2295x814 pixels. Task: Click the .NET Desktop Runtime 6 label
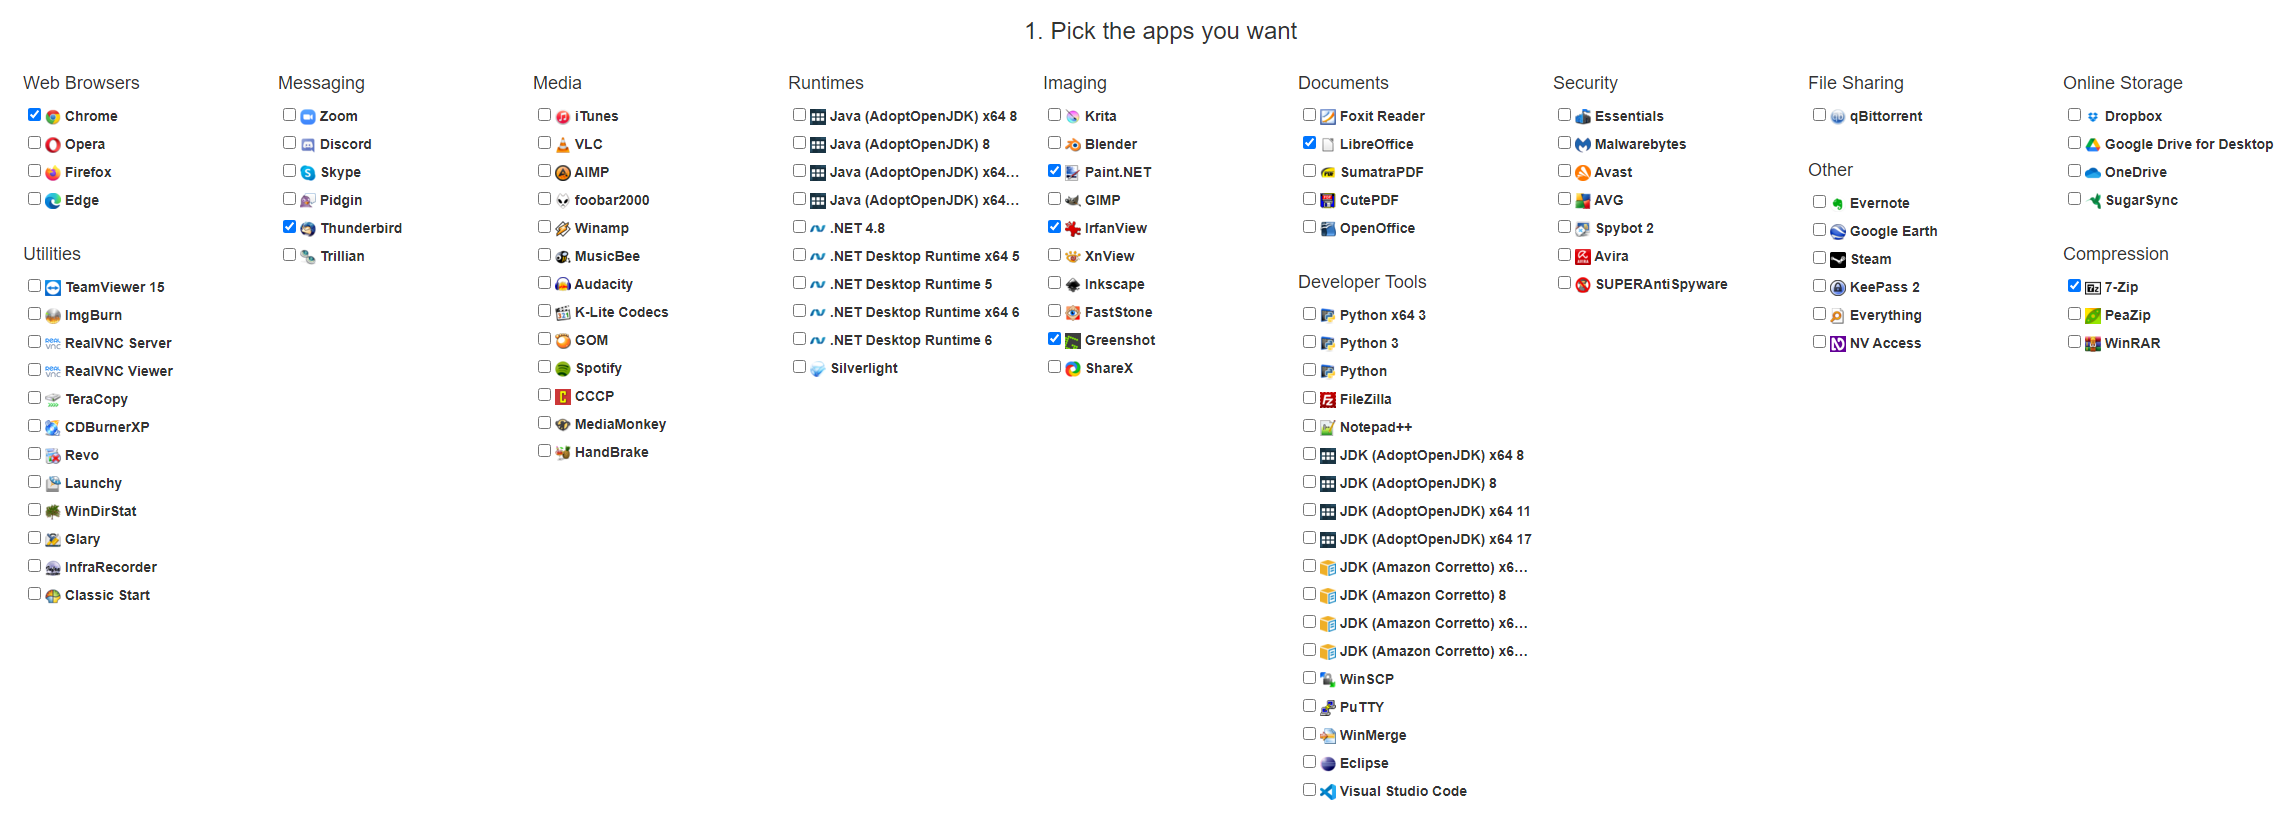[911, 341]
